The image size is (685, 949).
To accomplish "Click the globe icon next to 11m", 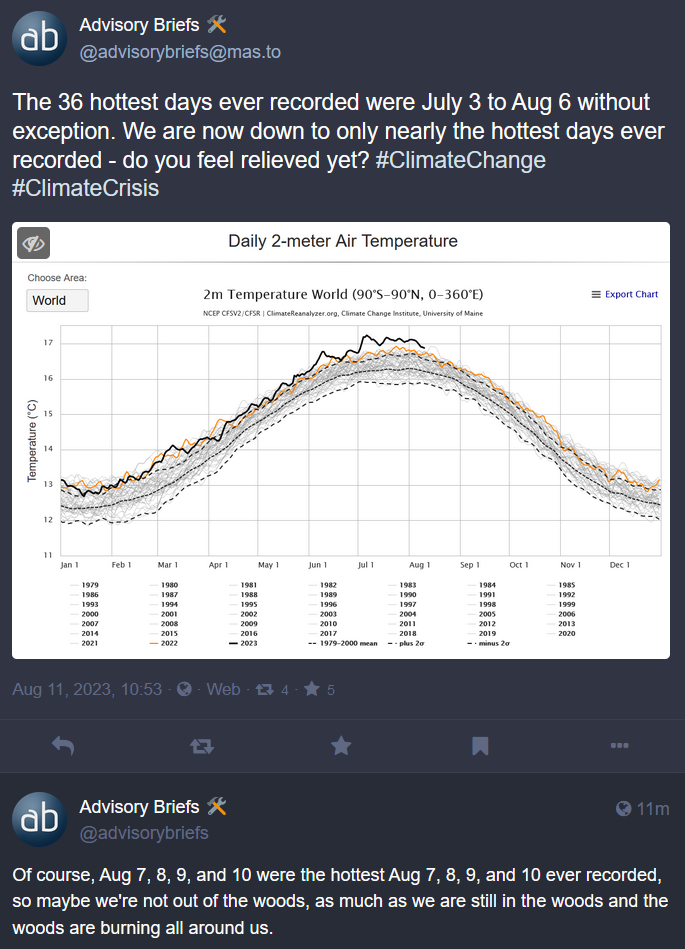I will point(624,809).
